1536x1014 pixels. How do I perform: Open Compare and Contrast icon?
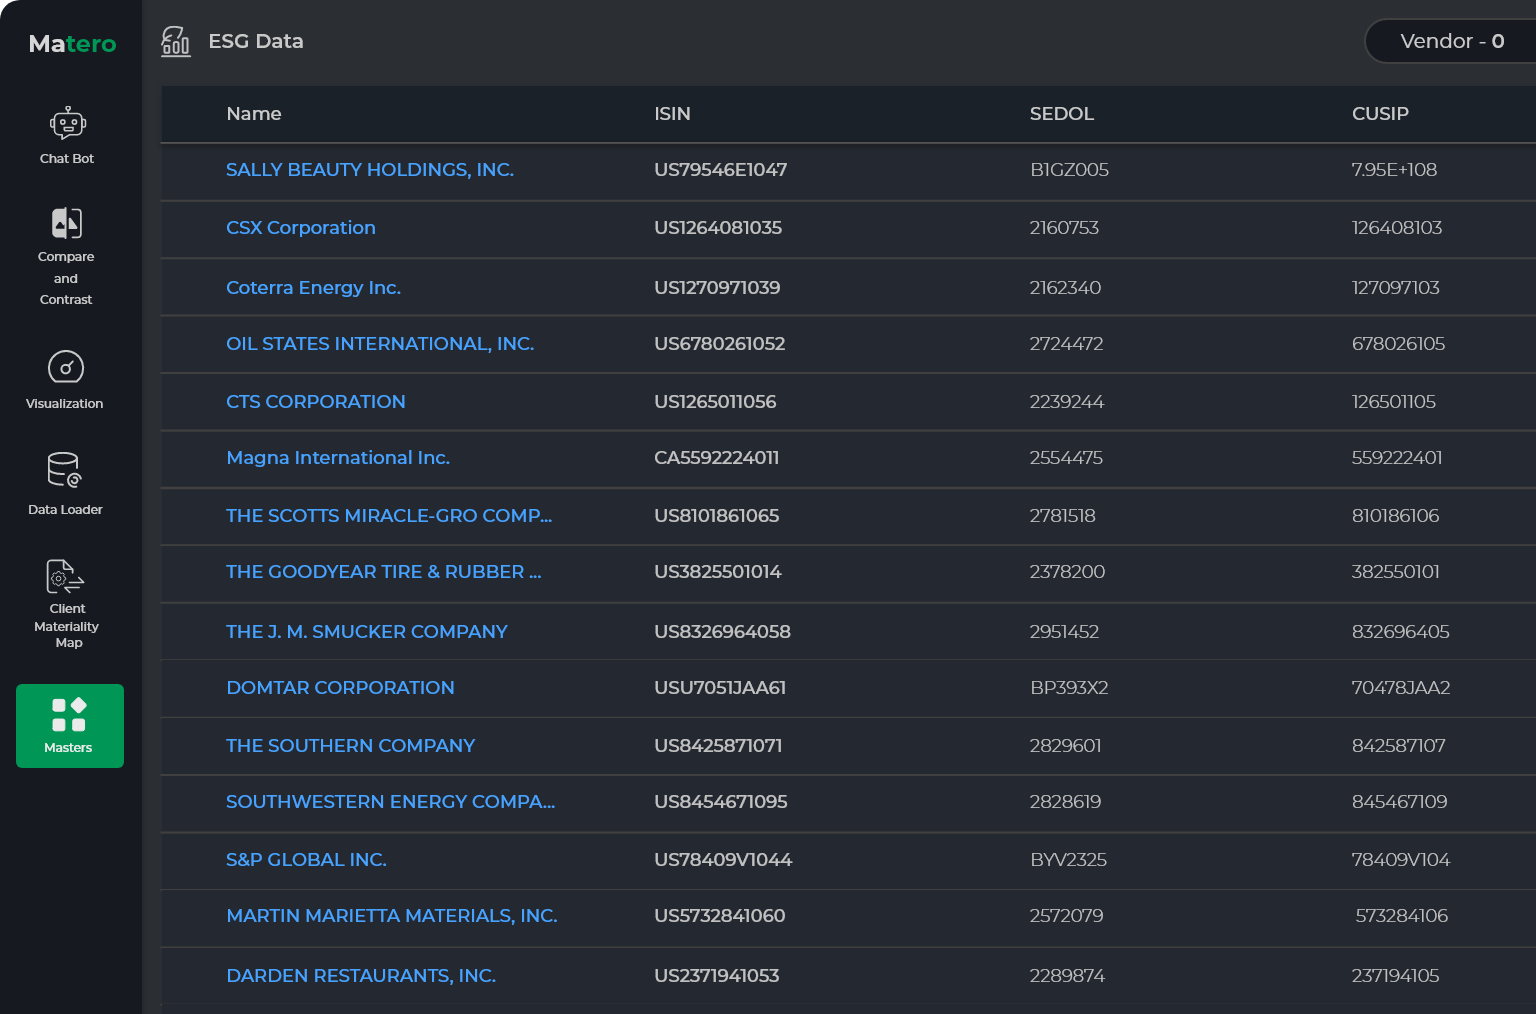pos(67,223)
